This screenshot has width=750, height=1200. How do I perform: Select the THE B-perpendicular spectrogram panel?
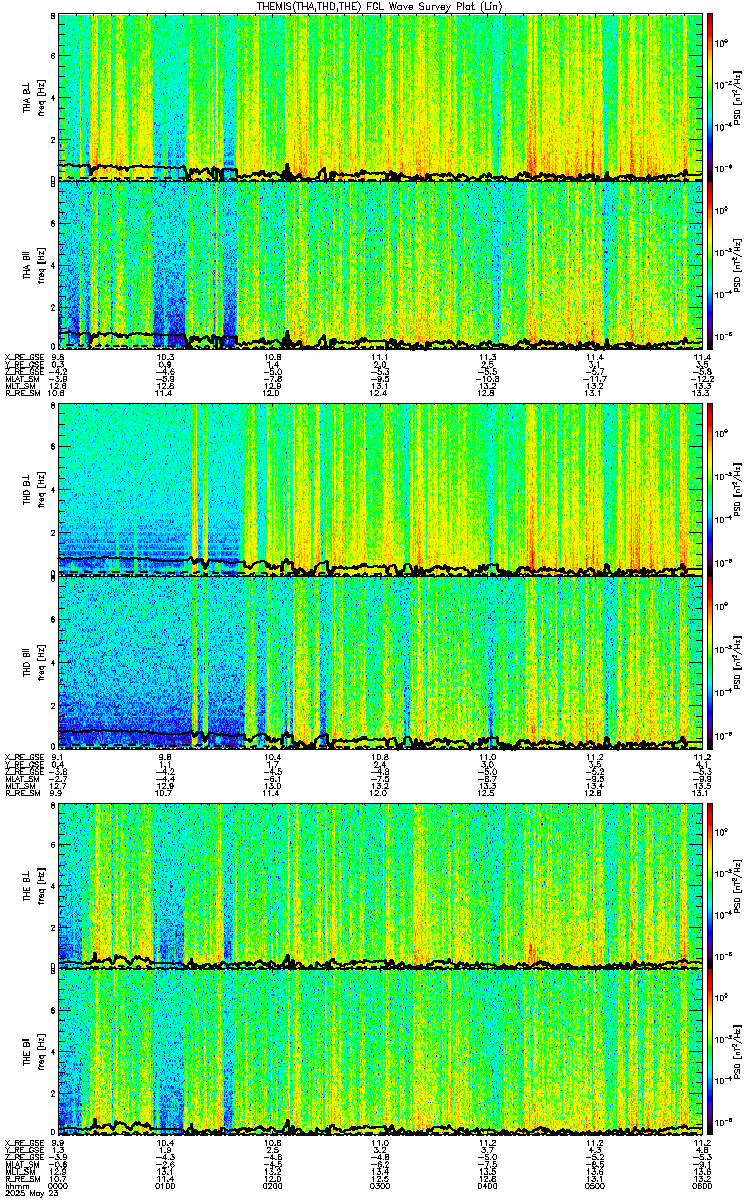(x=380, y=885)
